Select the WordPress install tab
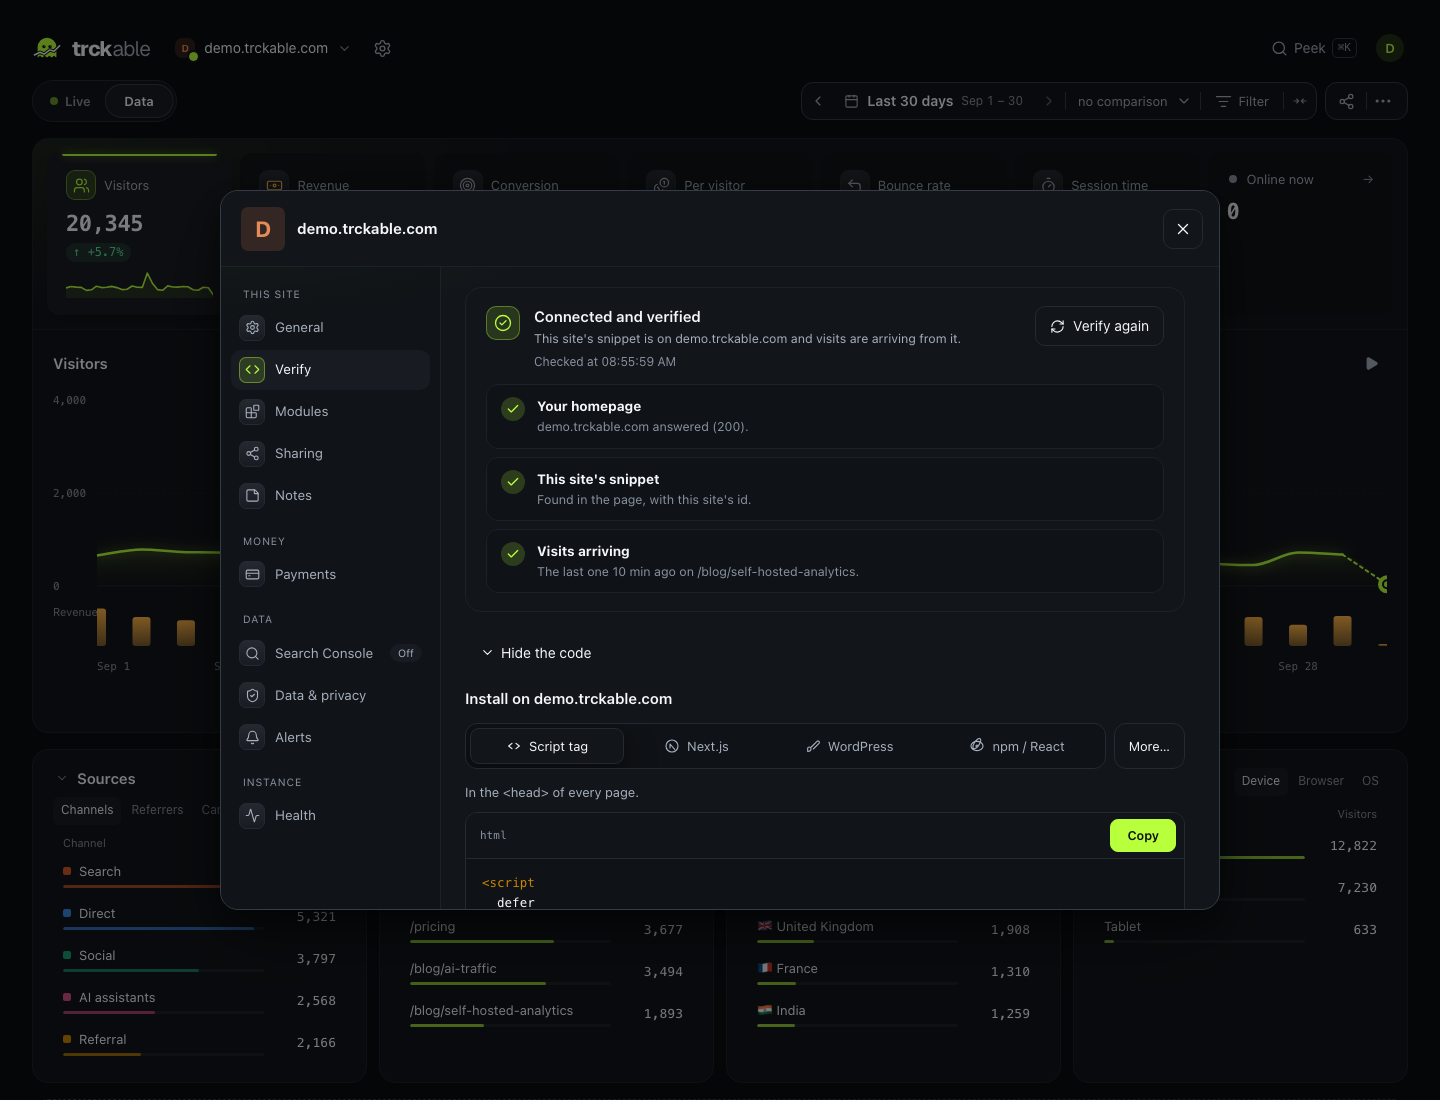The height and width of the screenshot is (1100, 1440). (849, 746)
